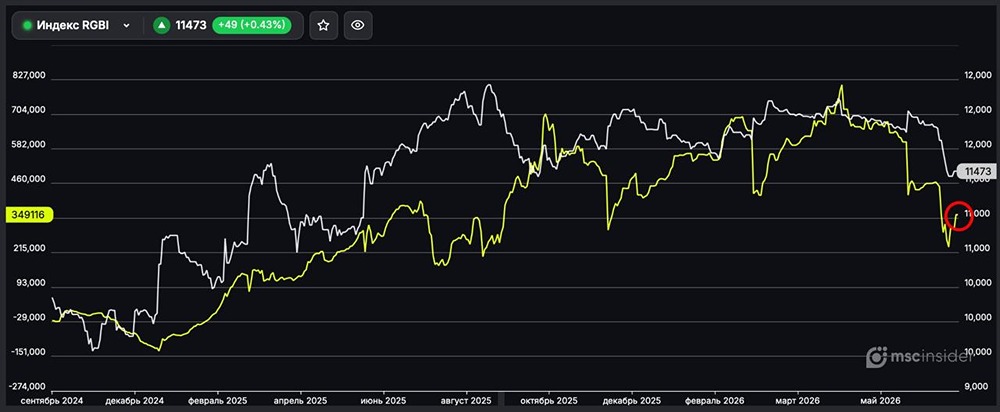
Task: Click the star favorite icon
Action: pyautogui.click(x=323, y=26)
